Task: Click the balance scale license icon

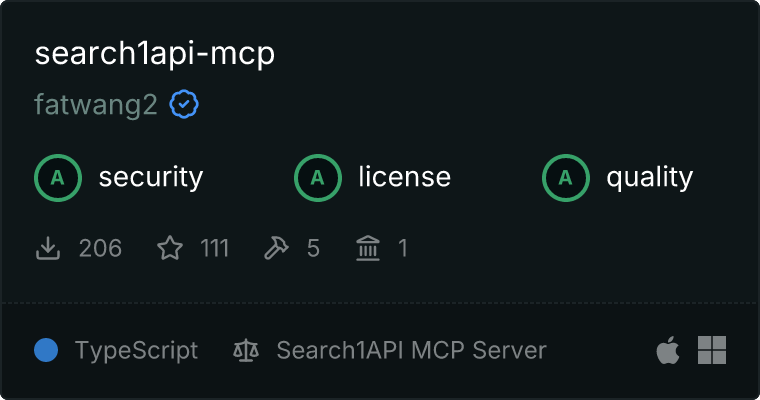Action: click(246, 351)
